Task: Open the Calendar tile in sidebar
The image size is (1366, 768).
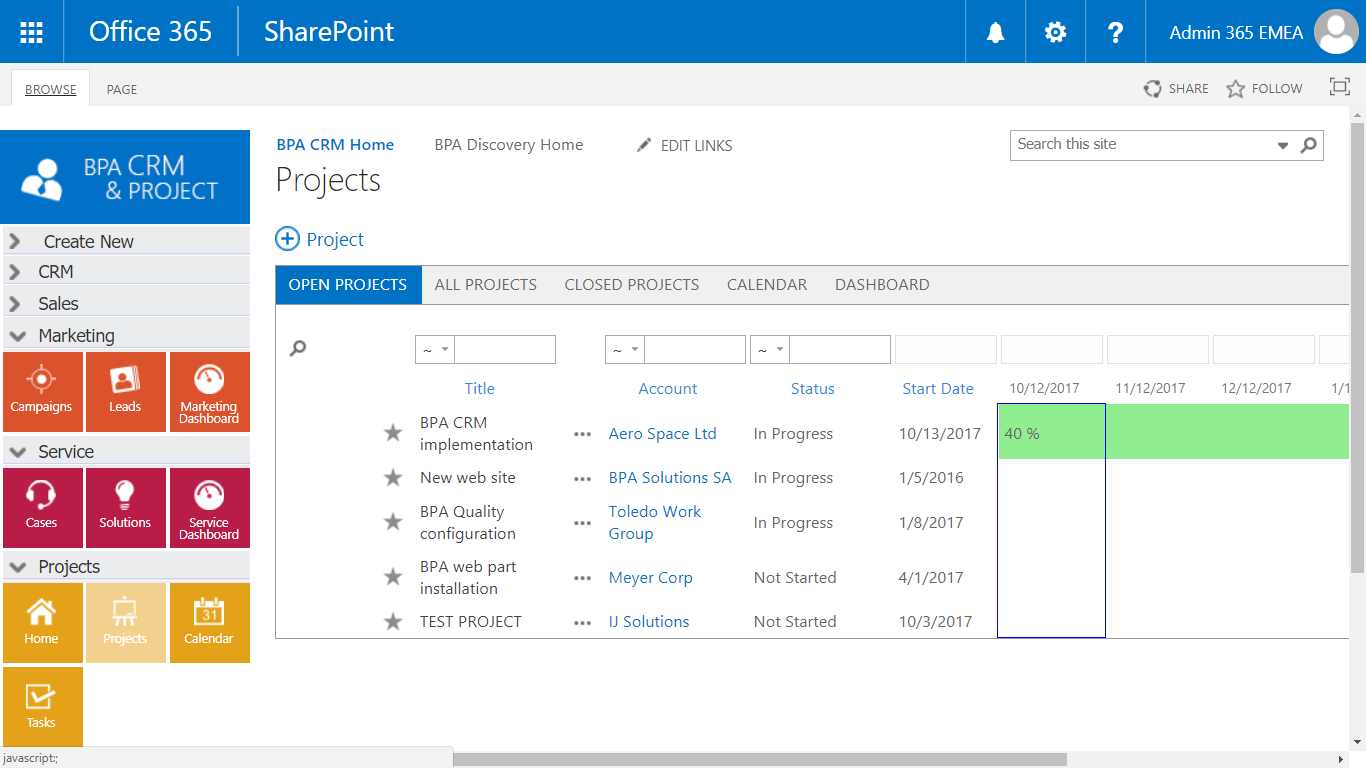Action: (x=209, y=623)
